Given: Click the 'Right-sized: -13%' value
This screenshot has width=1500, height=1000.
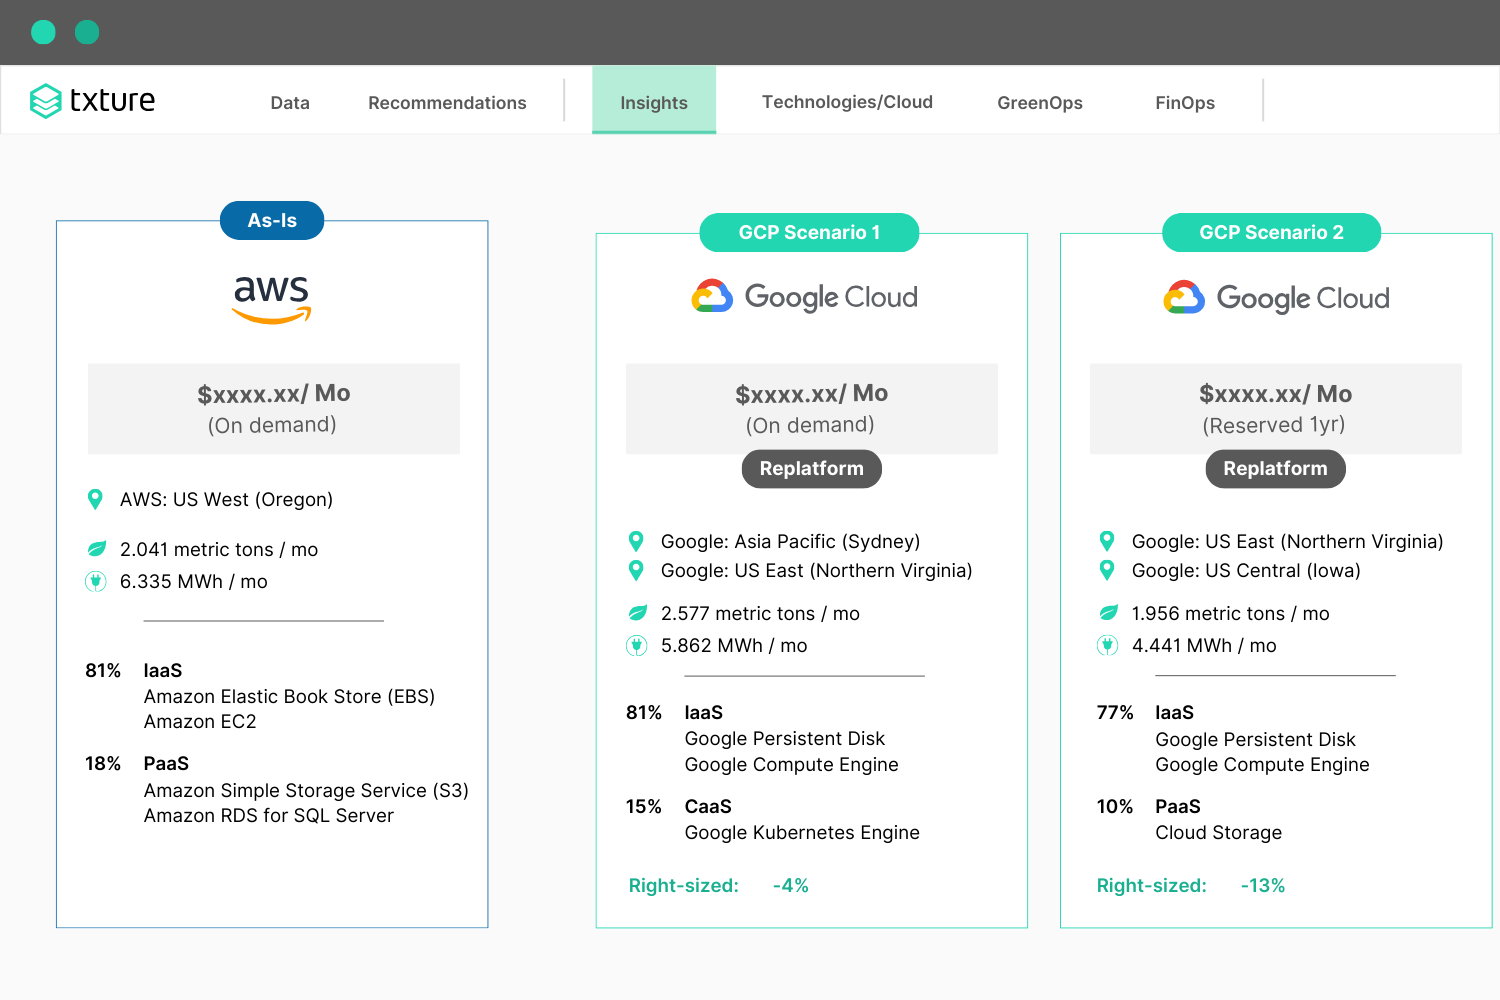Looking at the screenshot, I should point(1191,885).
